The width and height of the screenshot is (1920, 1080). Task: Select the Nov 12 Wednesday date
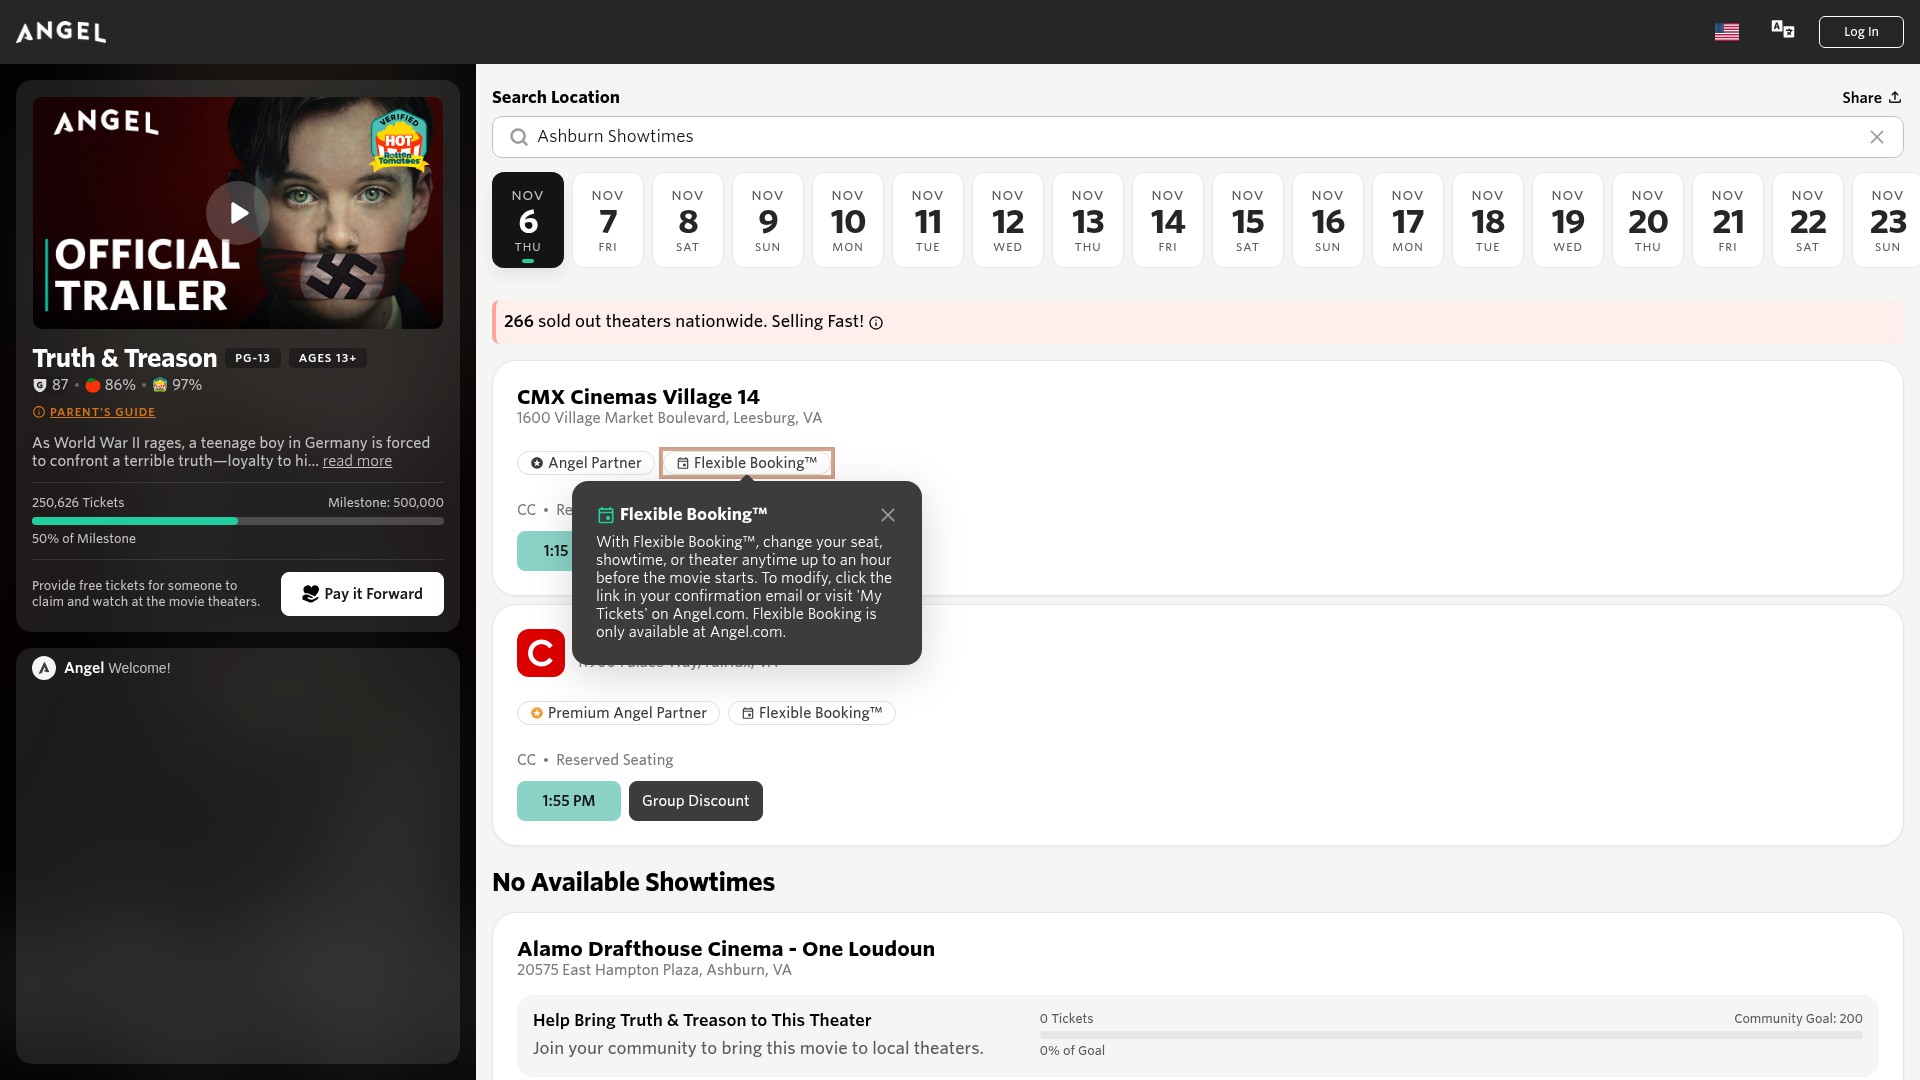1008,220
